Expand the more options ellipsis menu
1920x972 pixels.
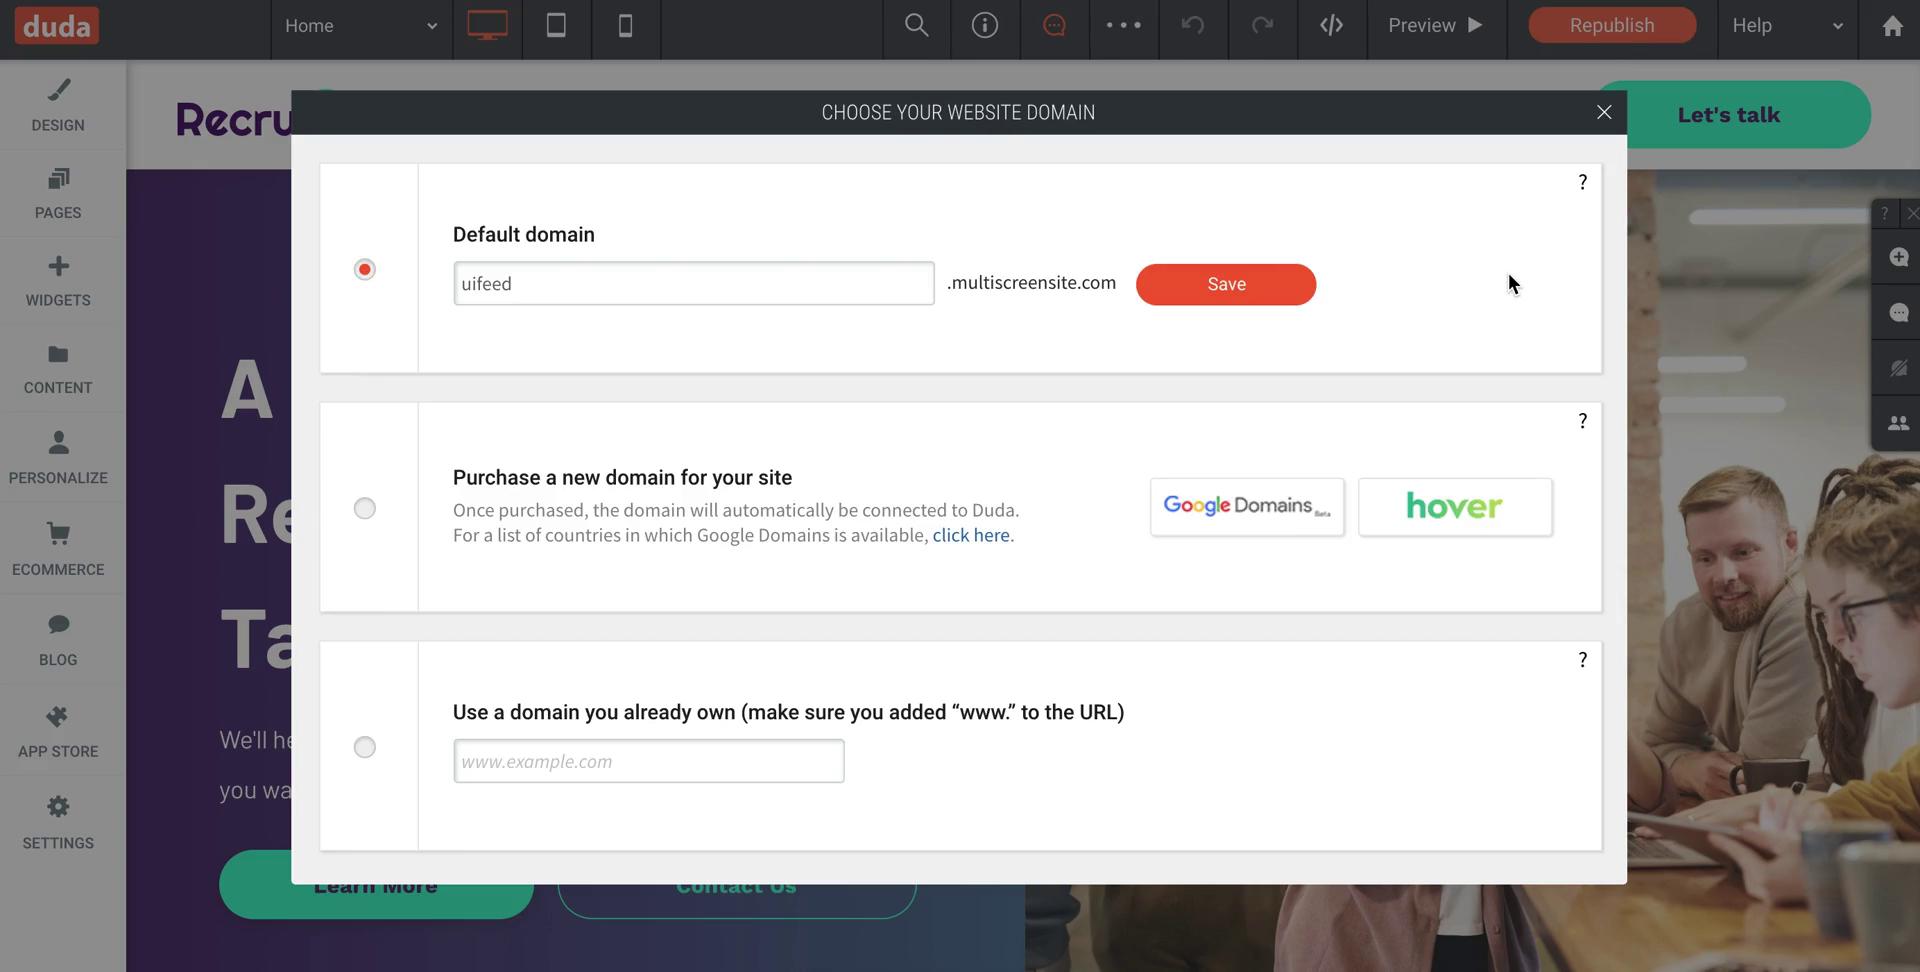(1123, 26)
